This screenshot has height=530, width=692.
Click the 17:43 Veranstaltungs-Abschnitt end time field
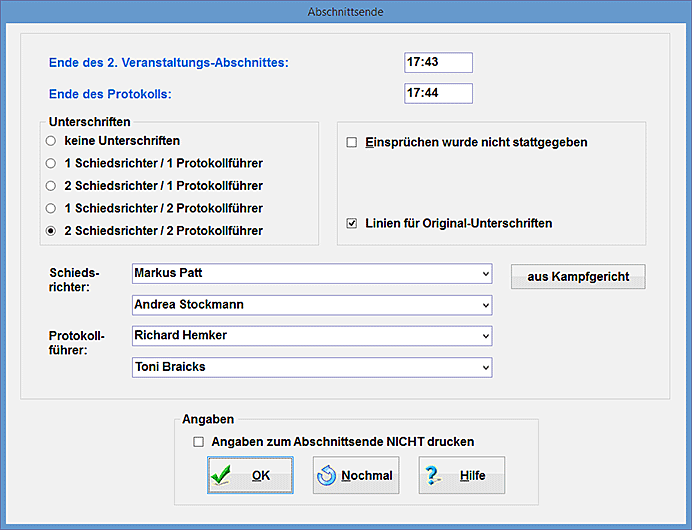(438, 63)
